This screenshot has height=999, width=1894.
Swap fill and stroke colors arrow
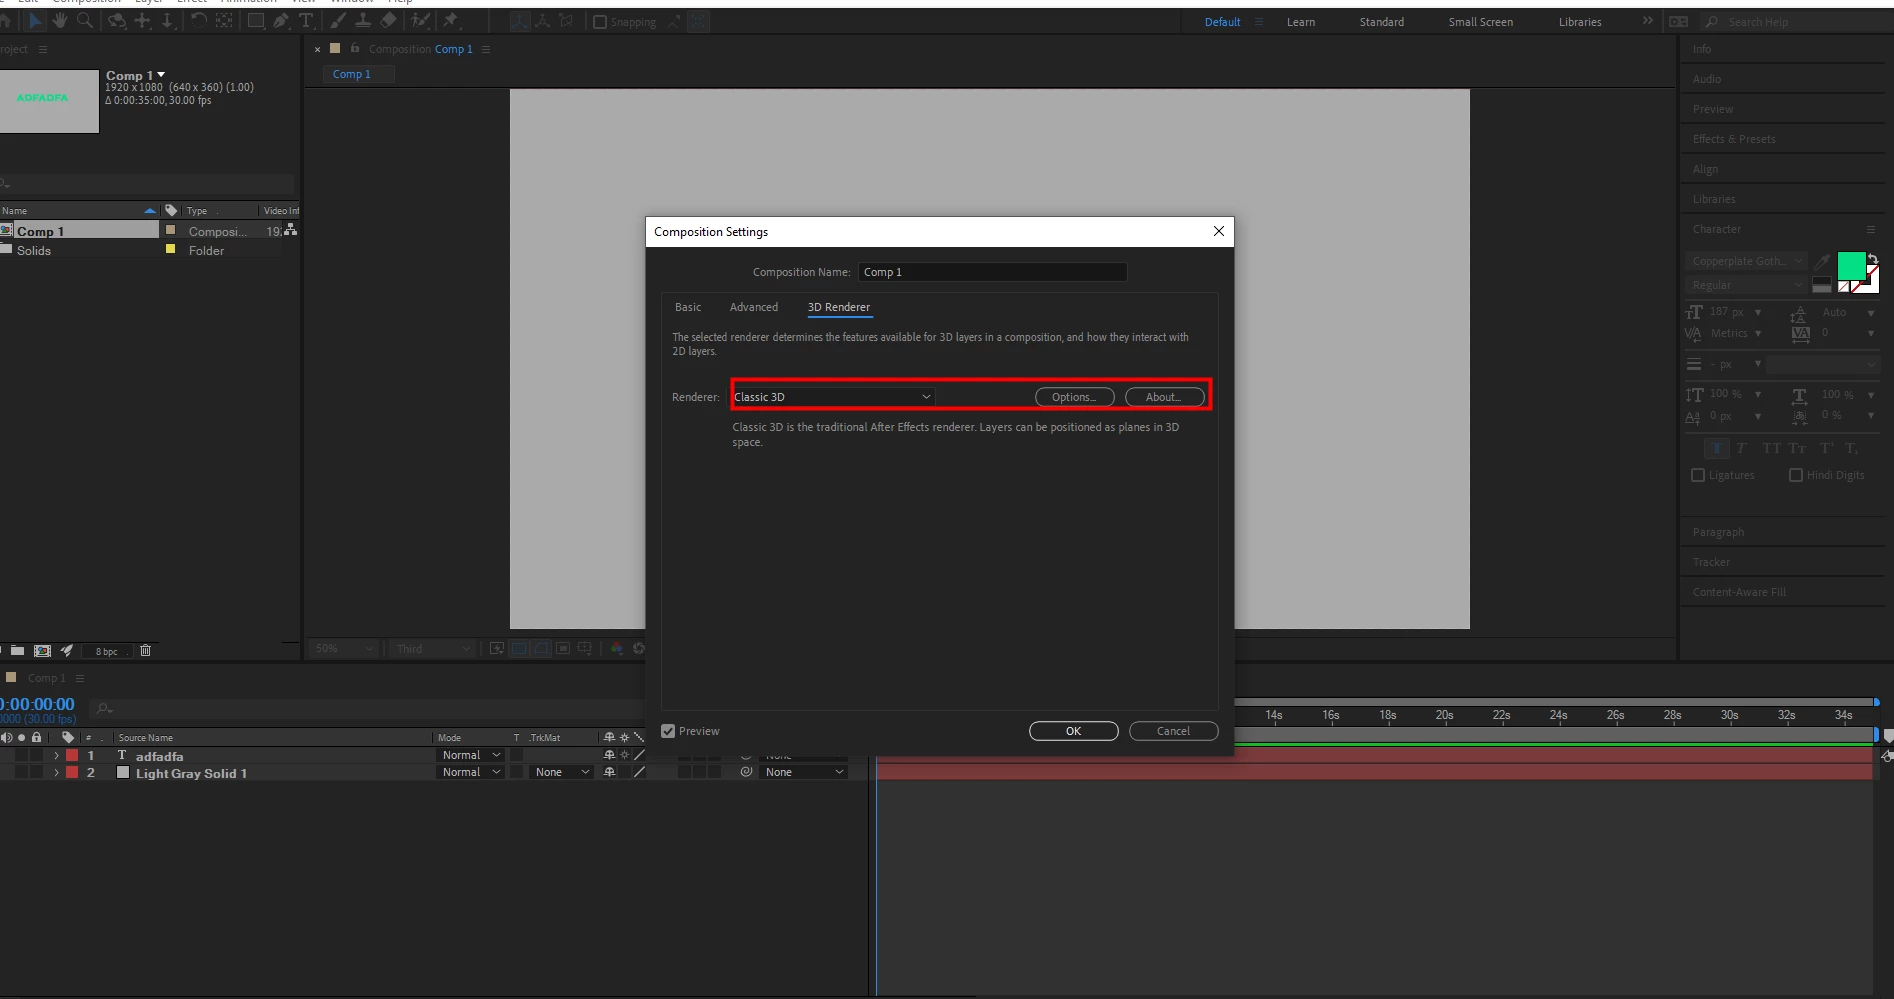(1873, 259)
